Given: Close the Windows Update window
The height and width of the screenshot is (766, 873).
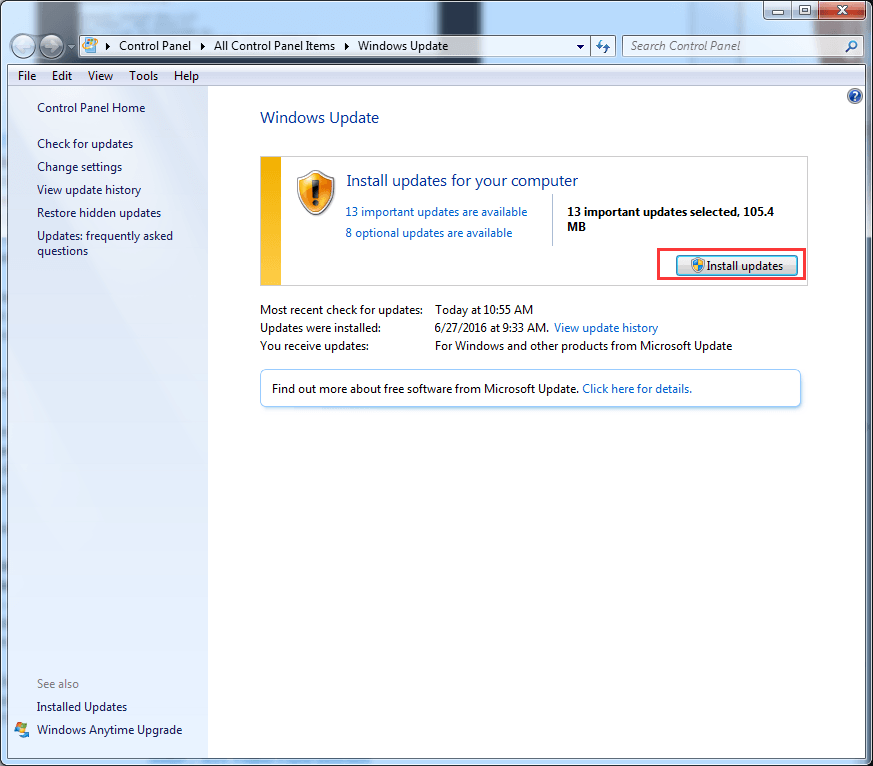Looking at the screenshot, I should [x=842, y=11].
